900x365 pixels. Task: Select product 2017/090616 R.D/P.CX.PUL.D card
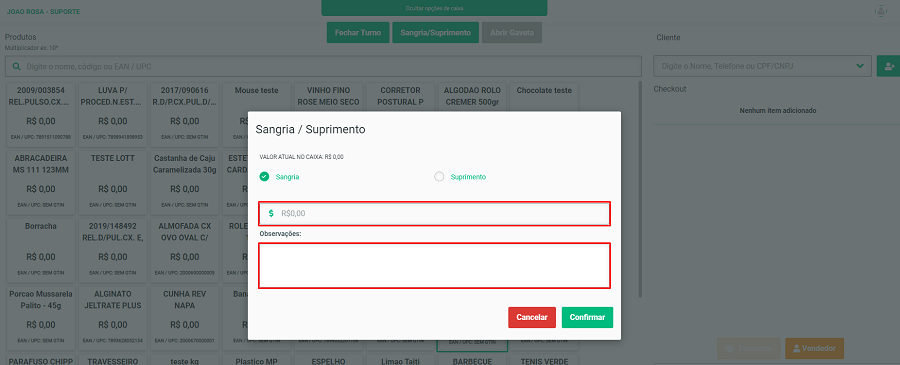click(x=185, y=114)
